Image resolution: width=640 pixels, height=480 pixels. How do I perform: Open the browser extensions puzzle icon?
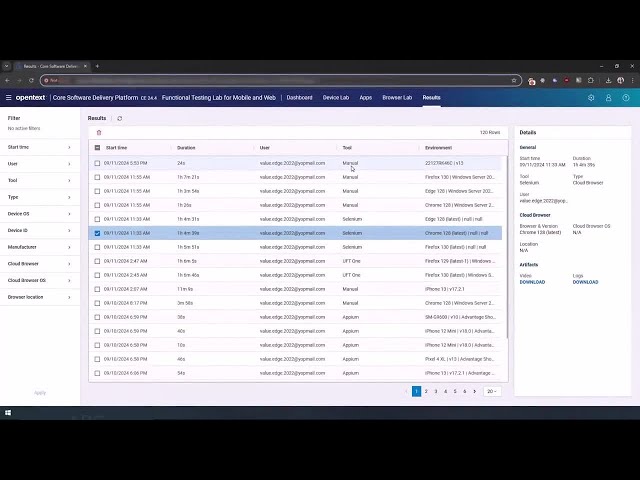click(x=591, y=80)
